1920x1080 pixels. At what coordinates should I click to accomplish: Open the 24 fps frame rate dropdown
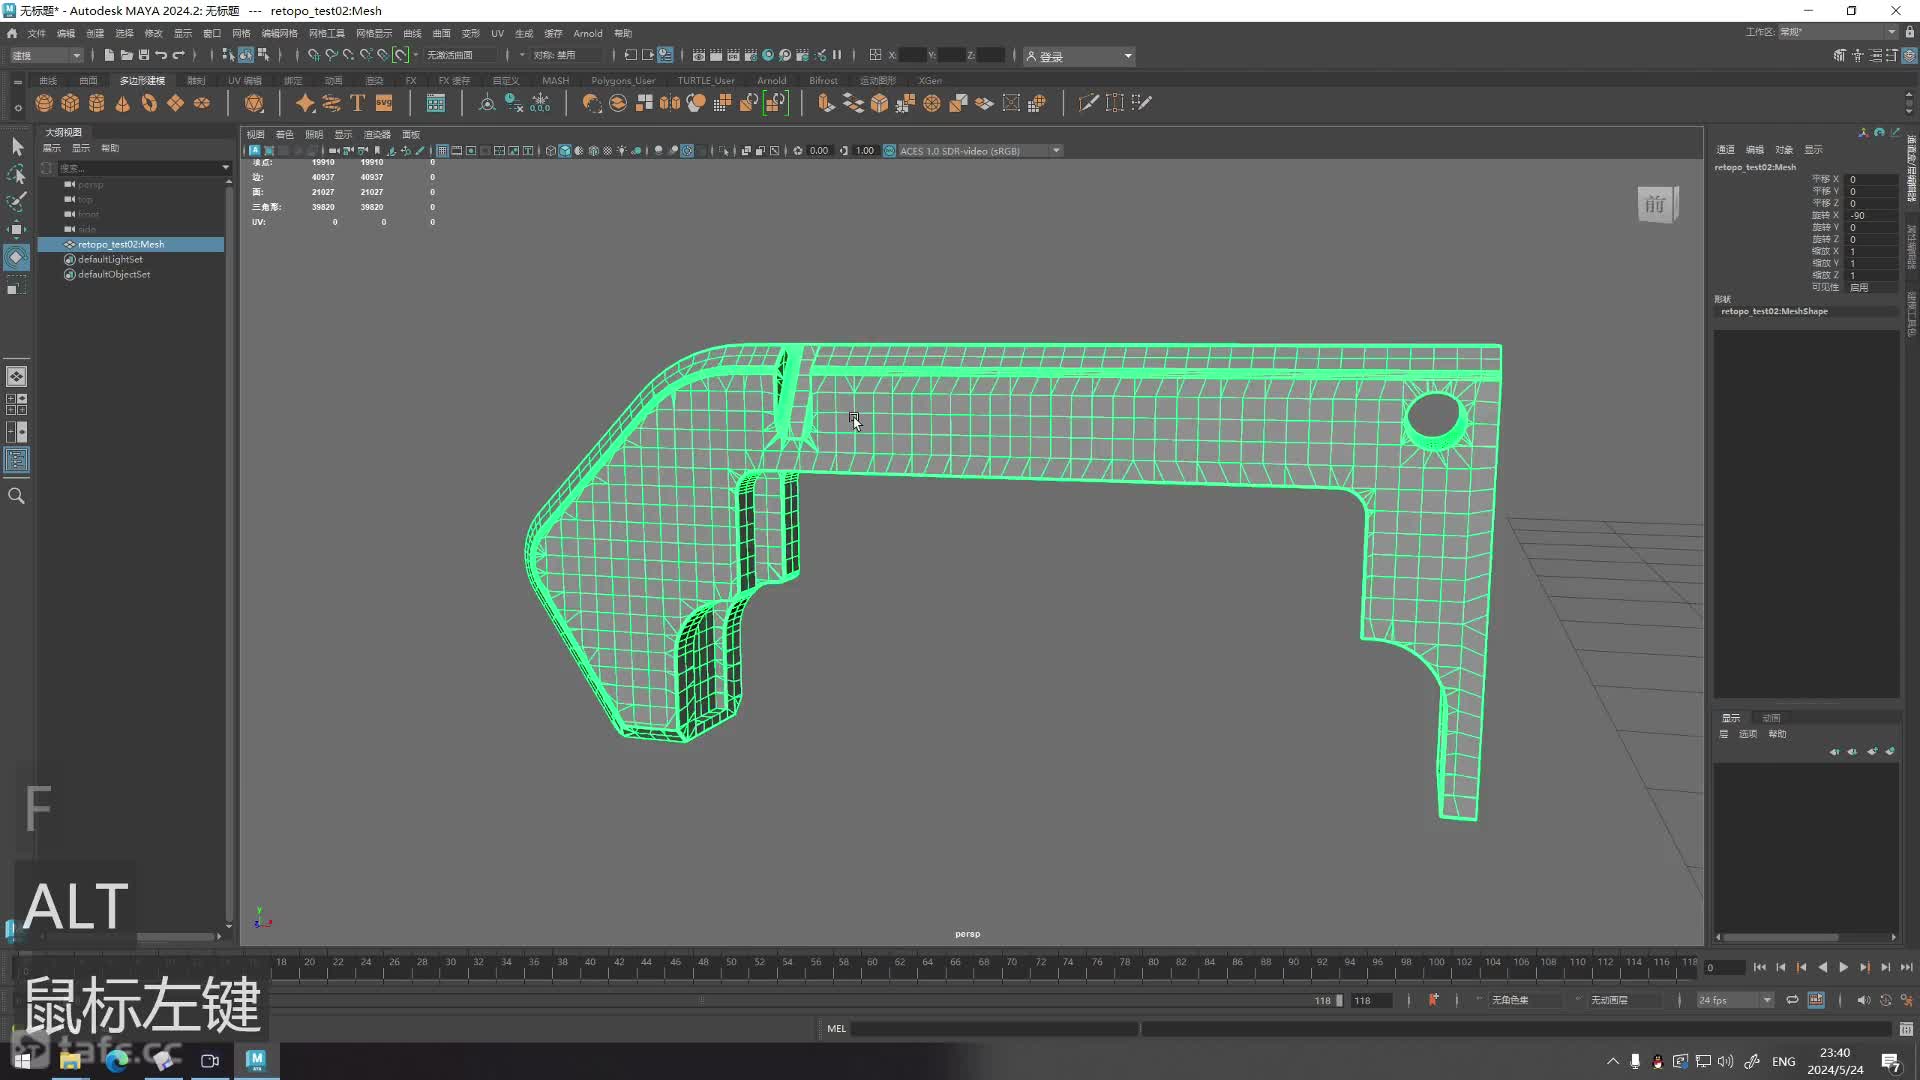tap(1735, 1000)
